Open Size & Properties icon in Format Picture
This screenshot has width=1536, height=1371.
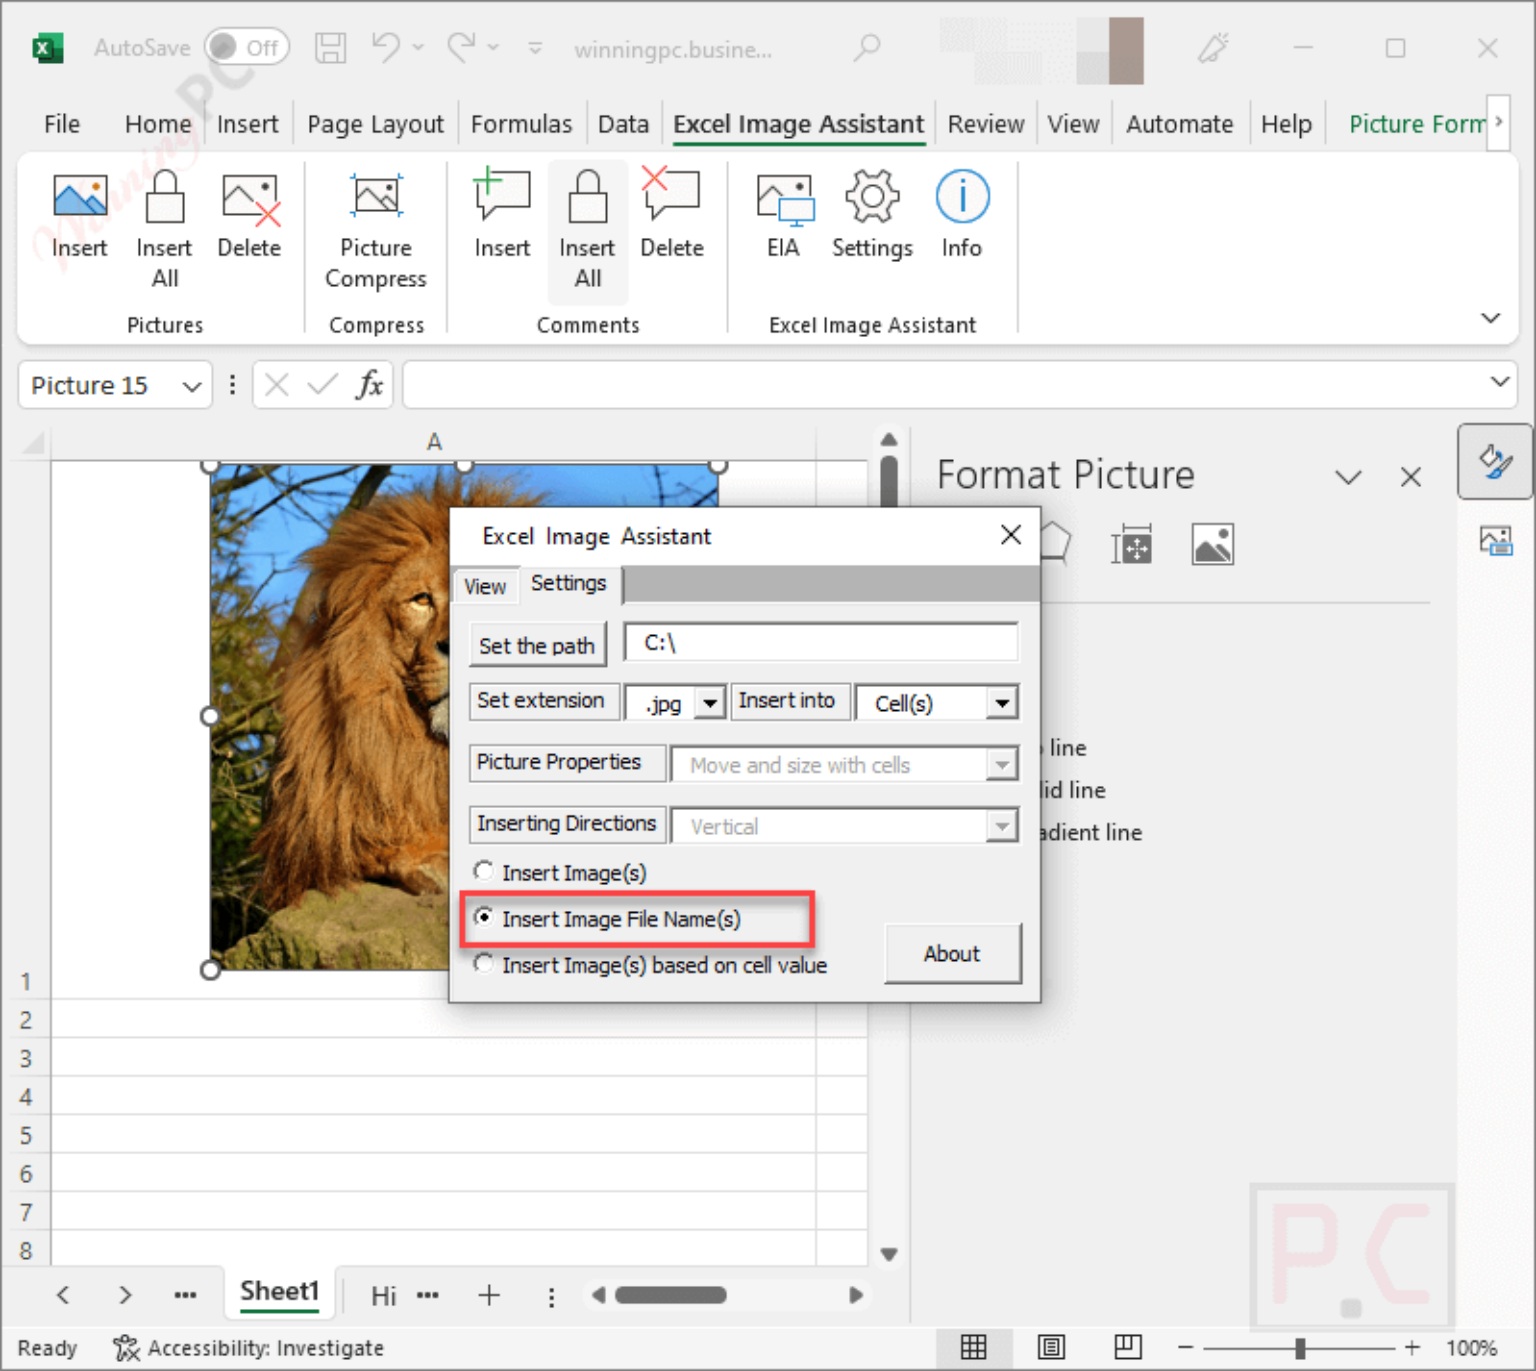1131,545
